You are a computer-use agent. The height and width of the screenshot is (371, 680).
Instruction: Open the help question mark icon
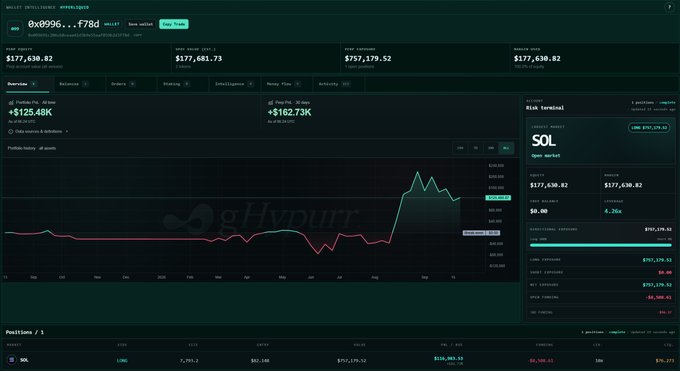669,7
